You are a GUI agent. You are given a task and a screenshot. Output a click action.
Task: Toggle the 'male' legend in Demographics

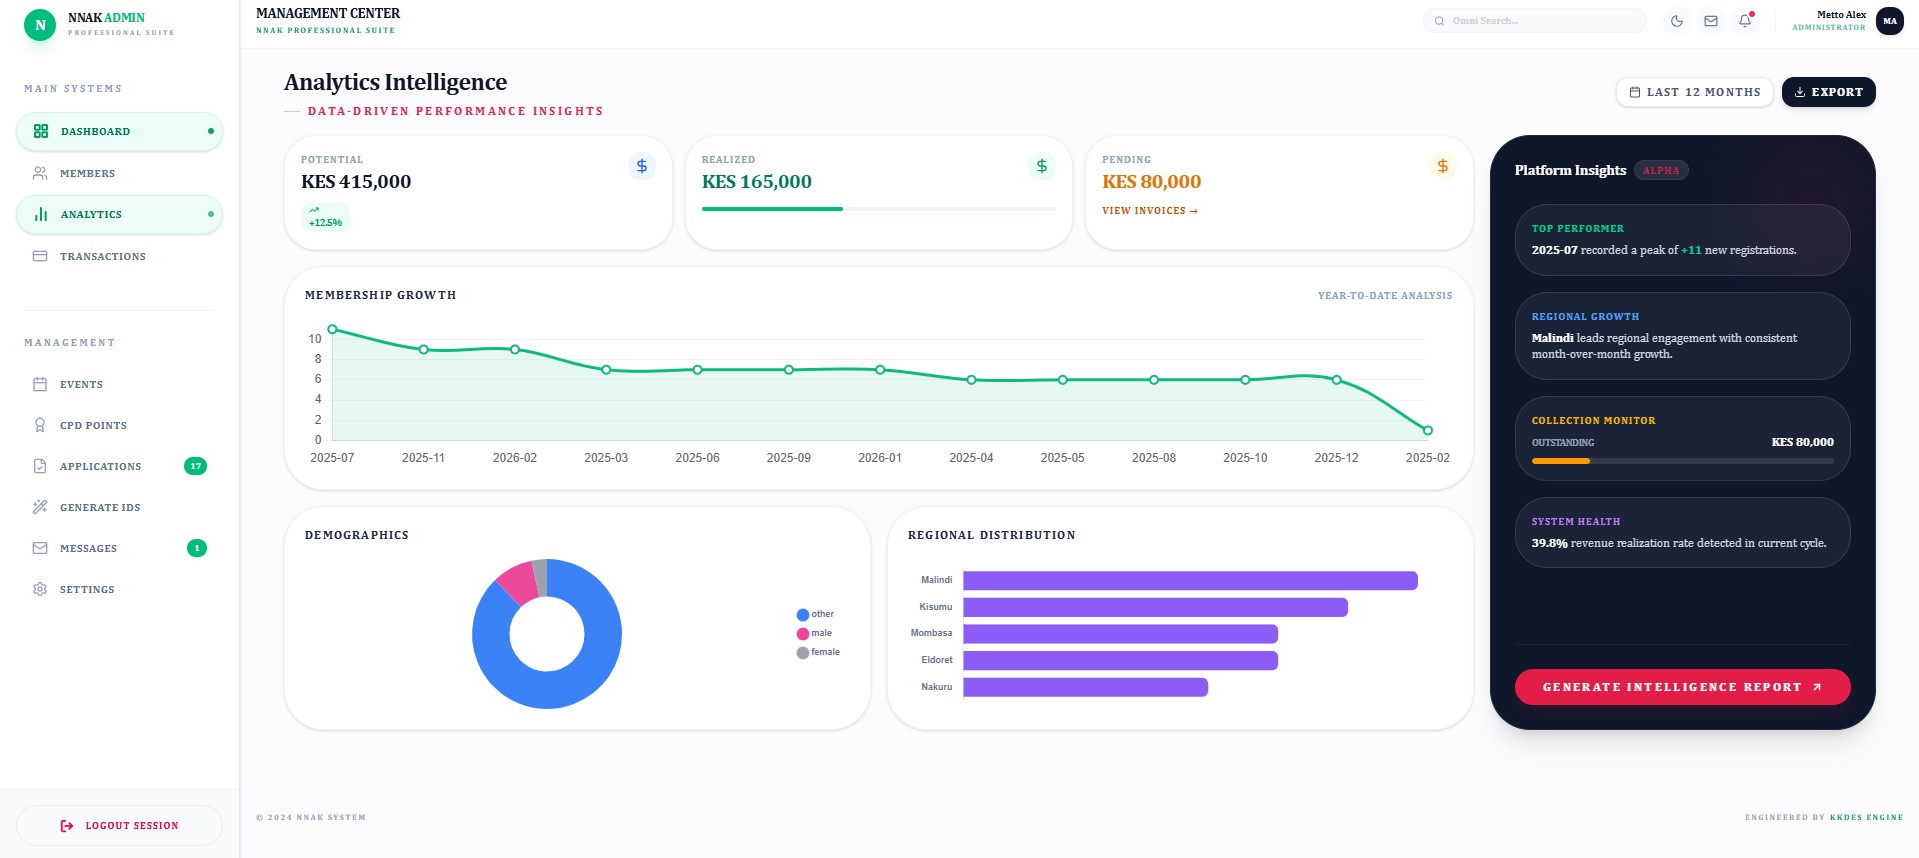tap(815, 633)
